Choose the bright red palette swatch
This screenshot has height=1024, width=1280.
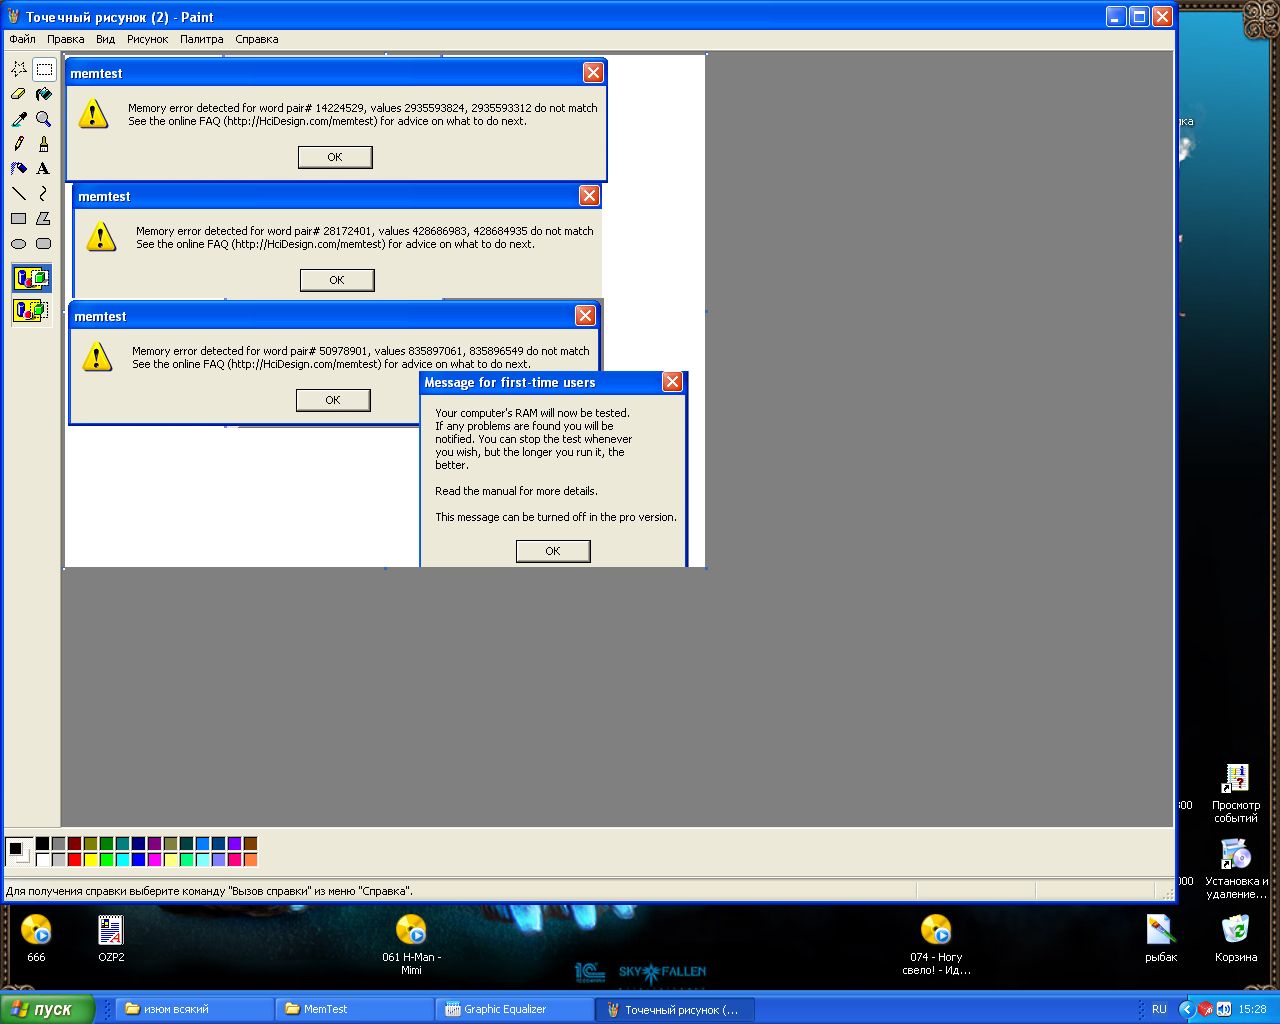[74, 860]
